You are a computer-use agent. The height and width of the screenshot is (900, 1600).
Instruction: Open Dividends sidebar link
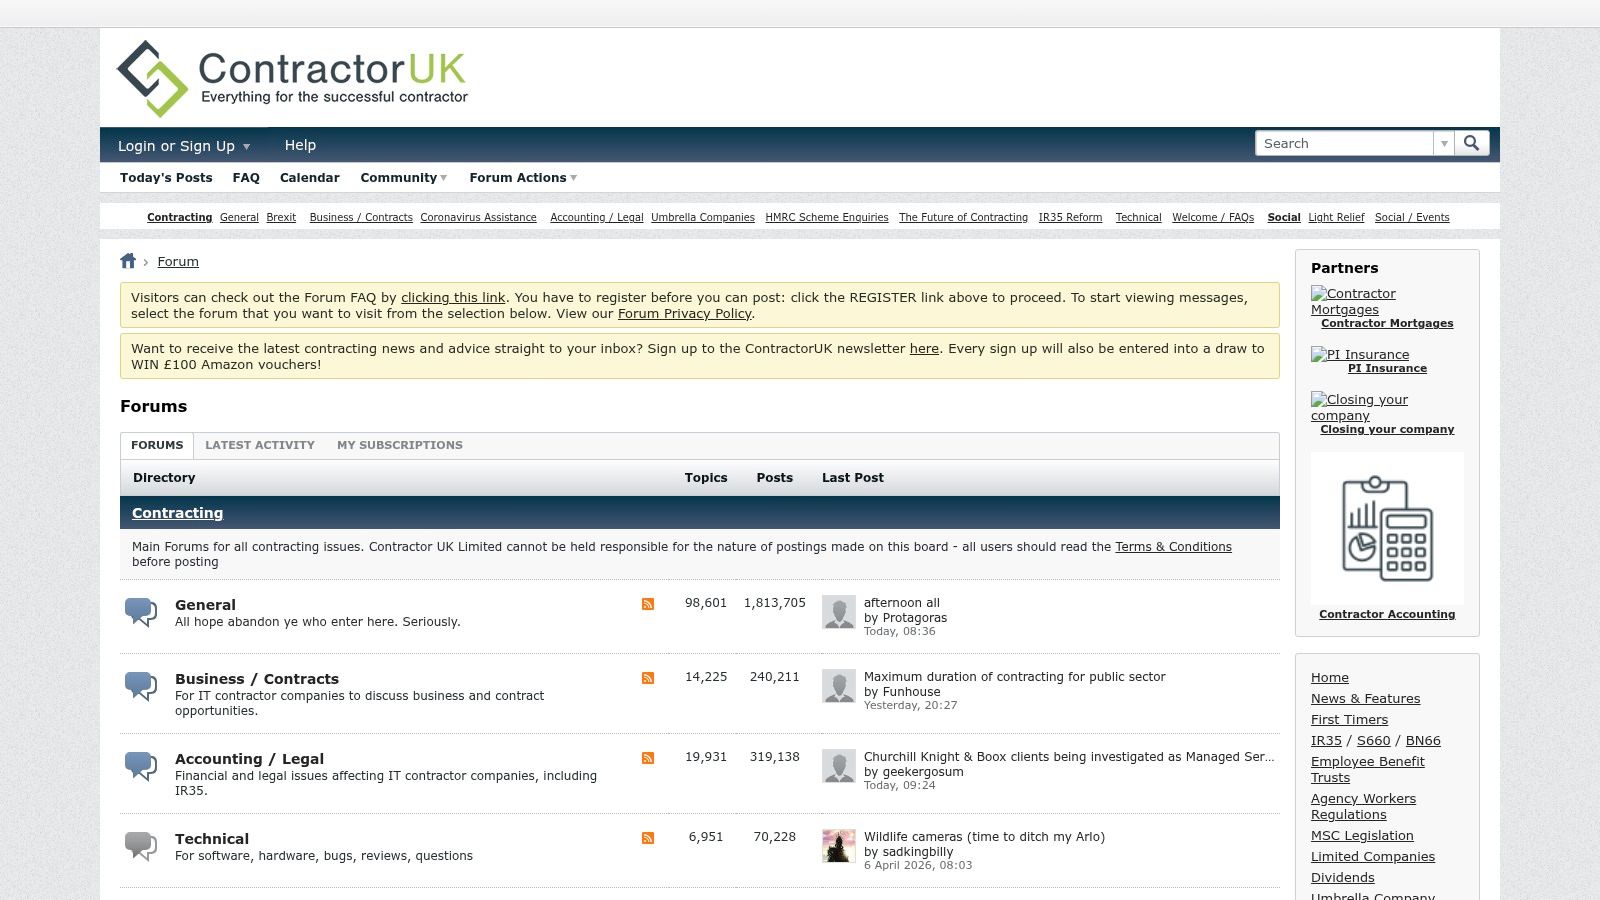coord(1343,878)
